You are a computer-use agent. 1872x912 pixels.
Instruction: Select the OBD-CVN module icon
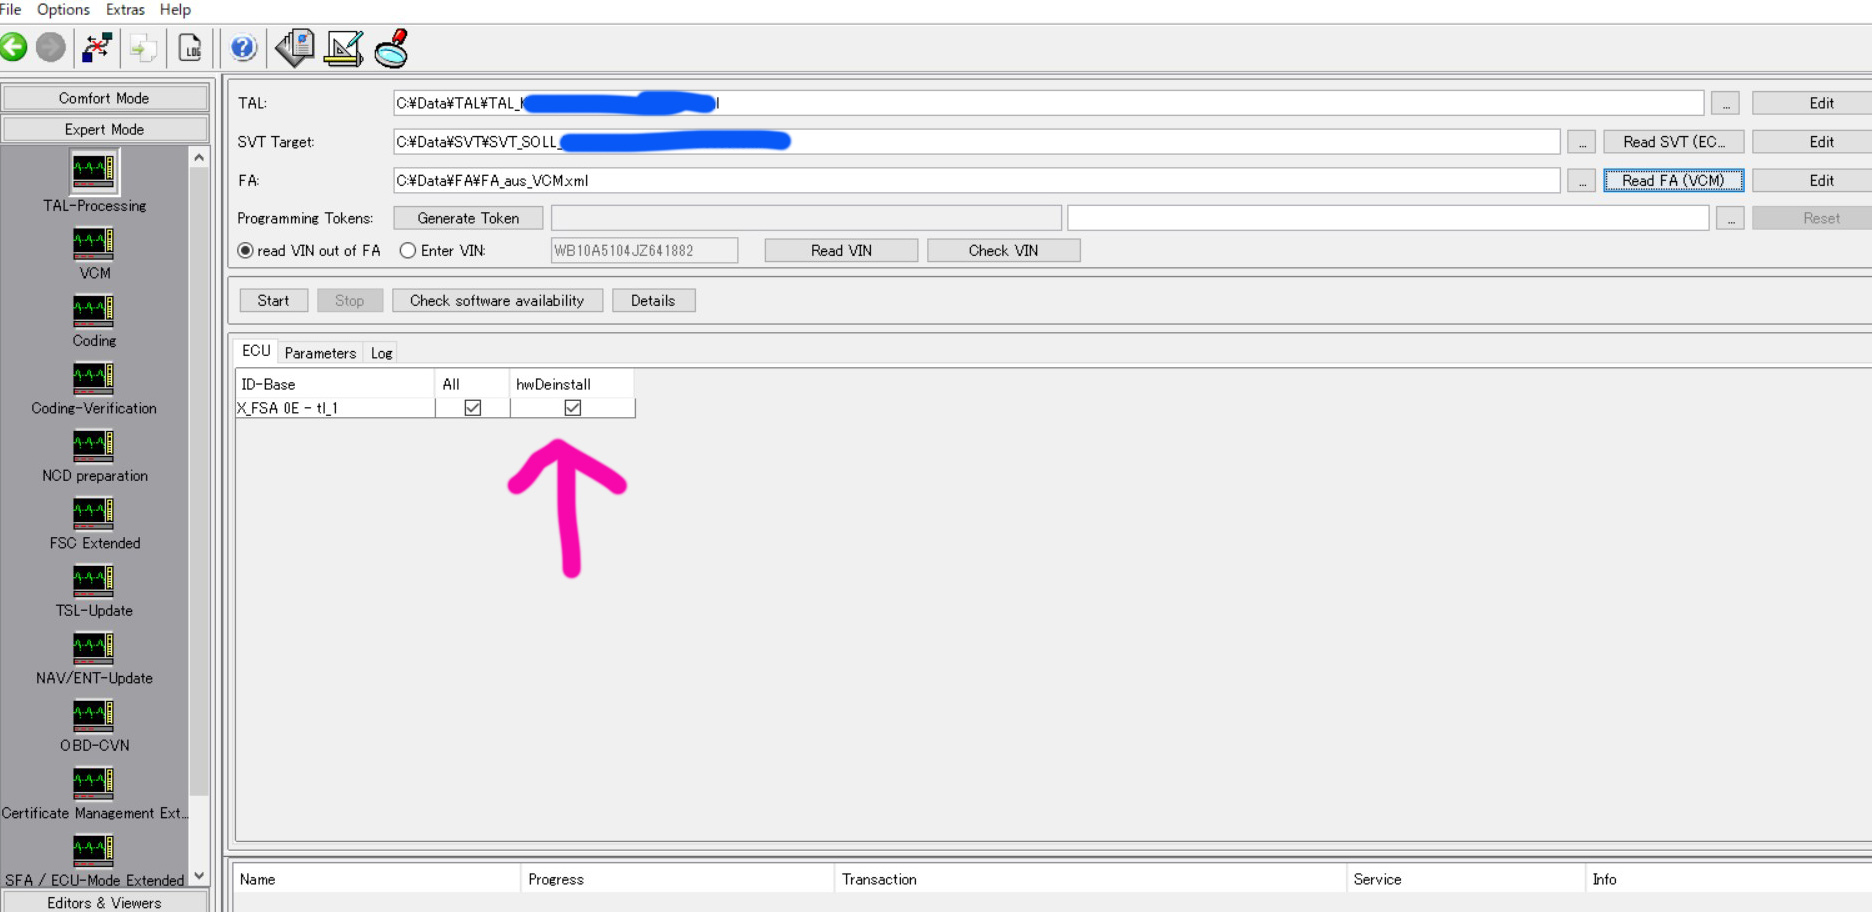(93, 715)
